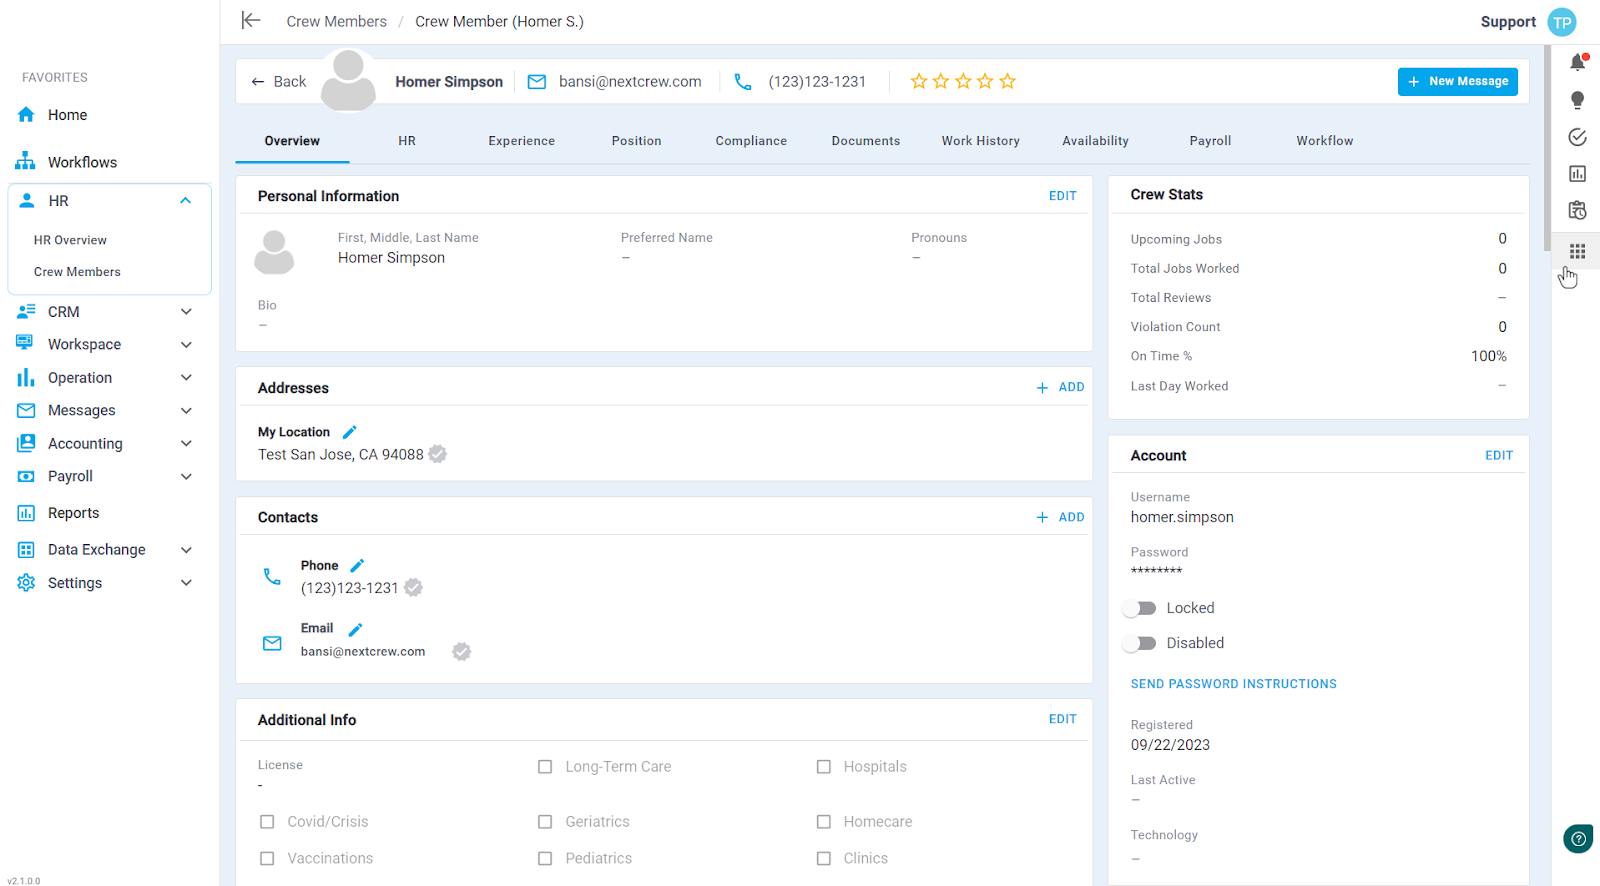Click the Crew Members breadcrumb link

click(x=336, y=21)
